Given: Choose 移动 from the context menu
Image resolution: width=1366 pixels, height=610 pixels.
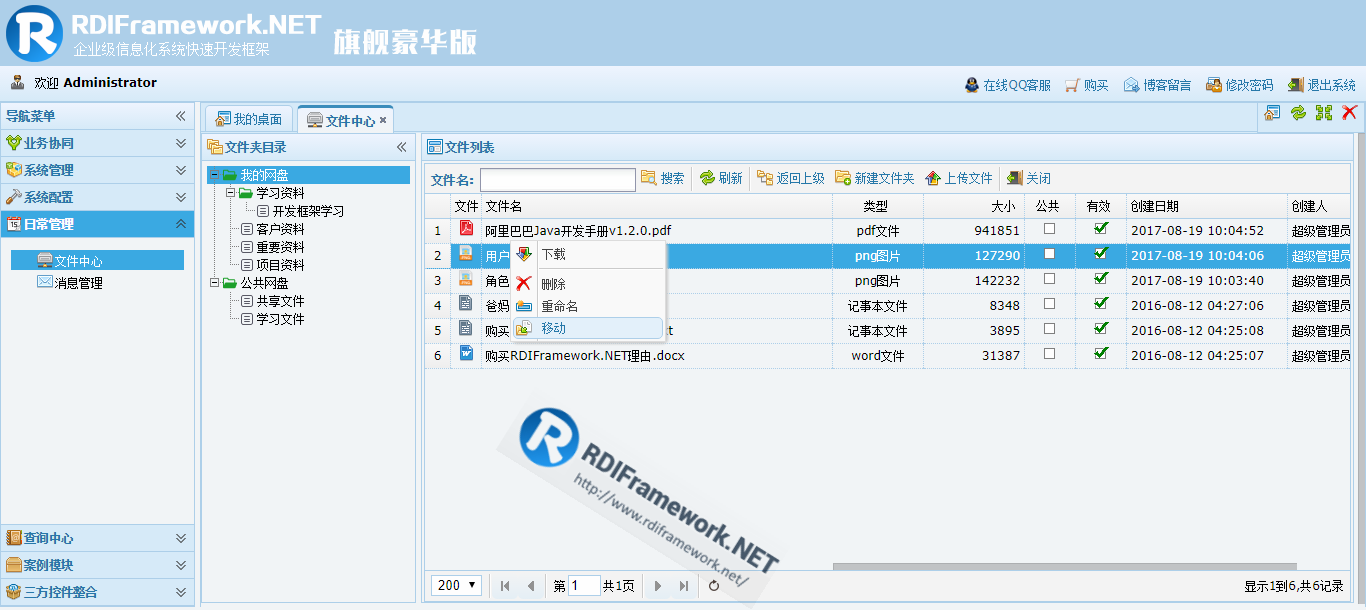Looking at the screenshot, I should 588,328.
